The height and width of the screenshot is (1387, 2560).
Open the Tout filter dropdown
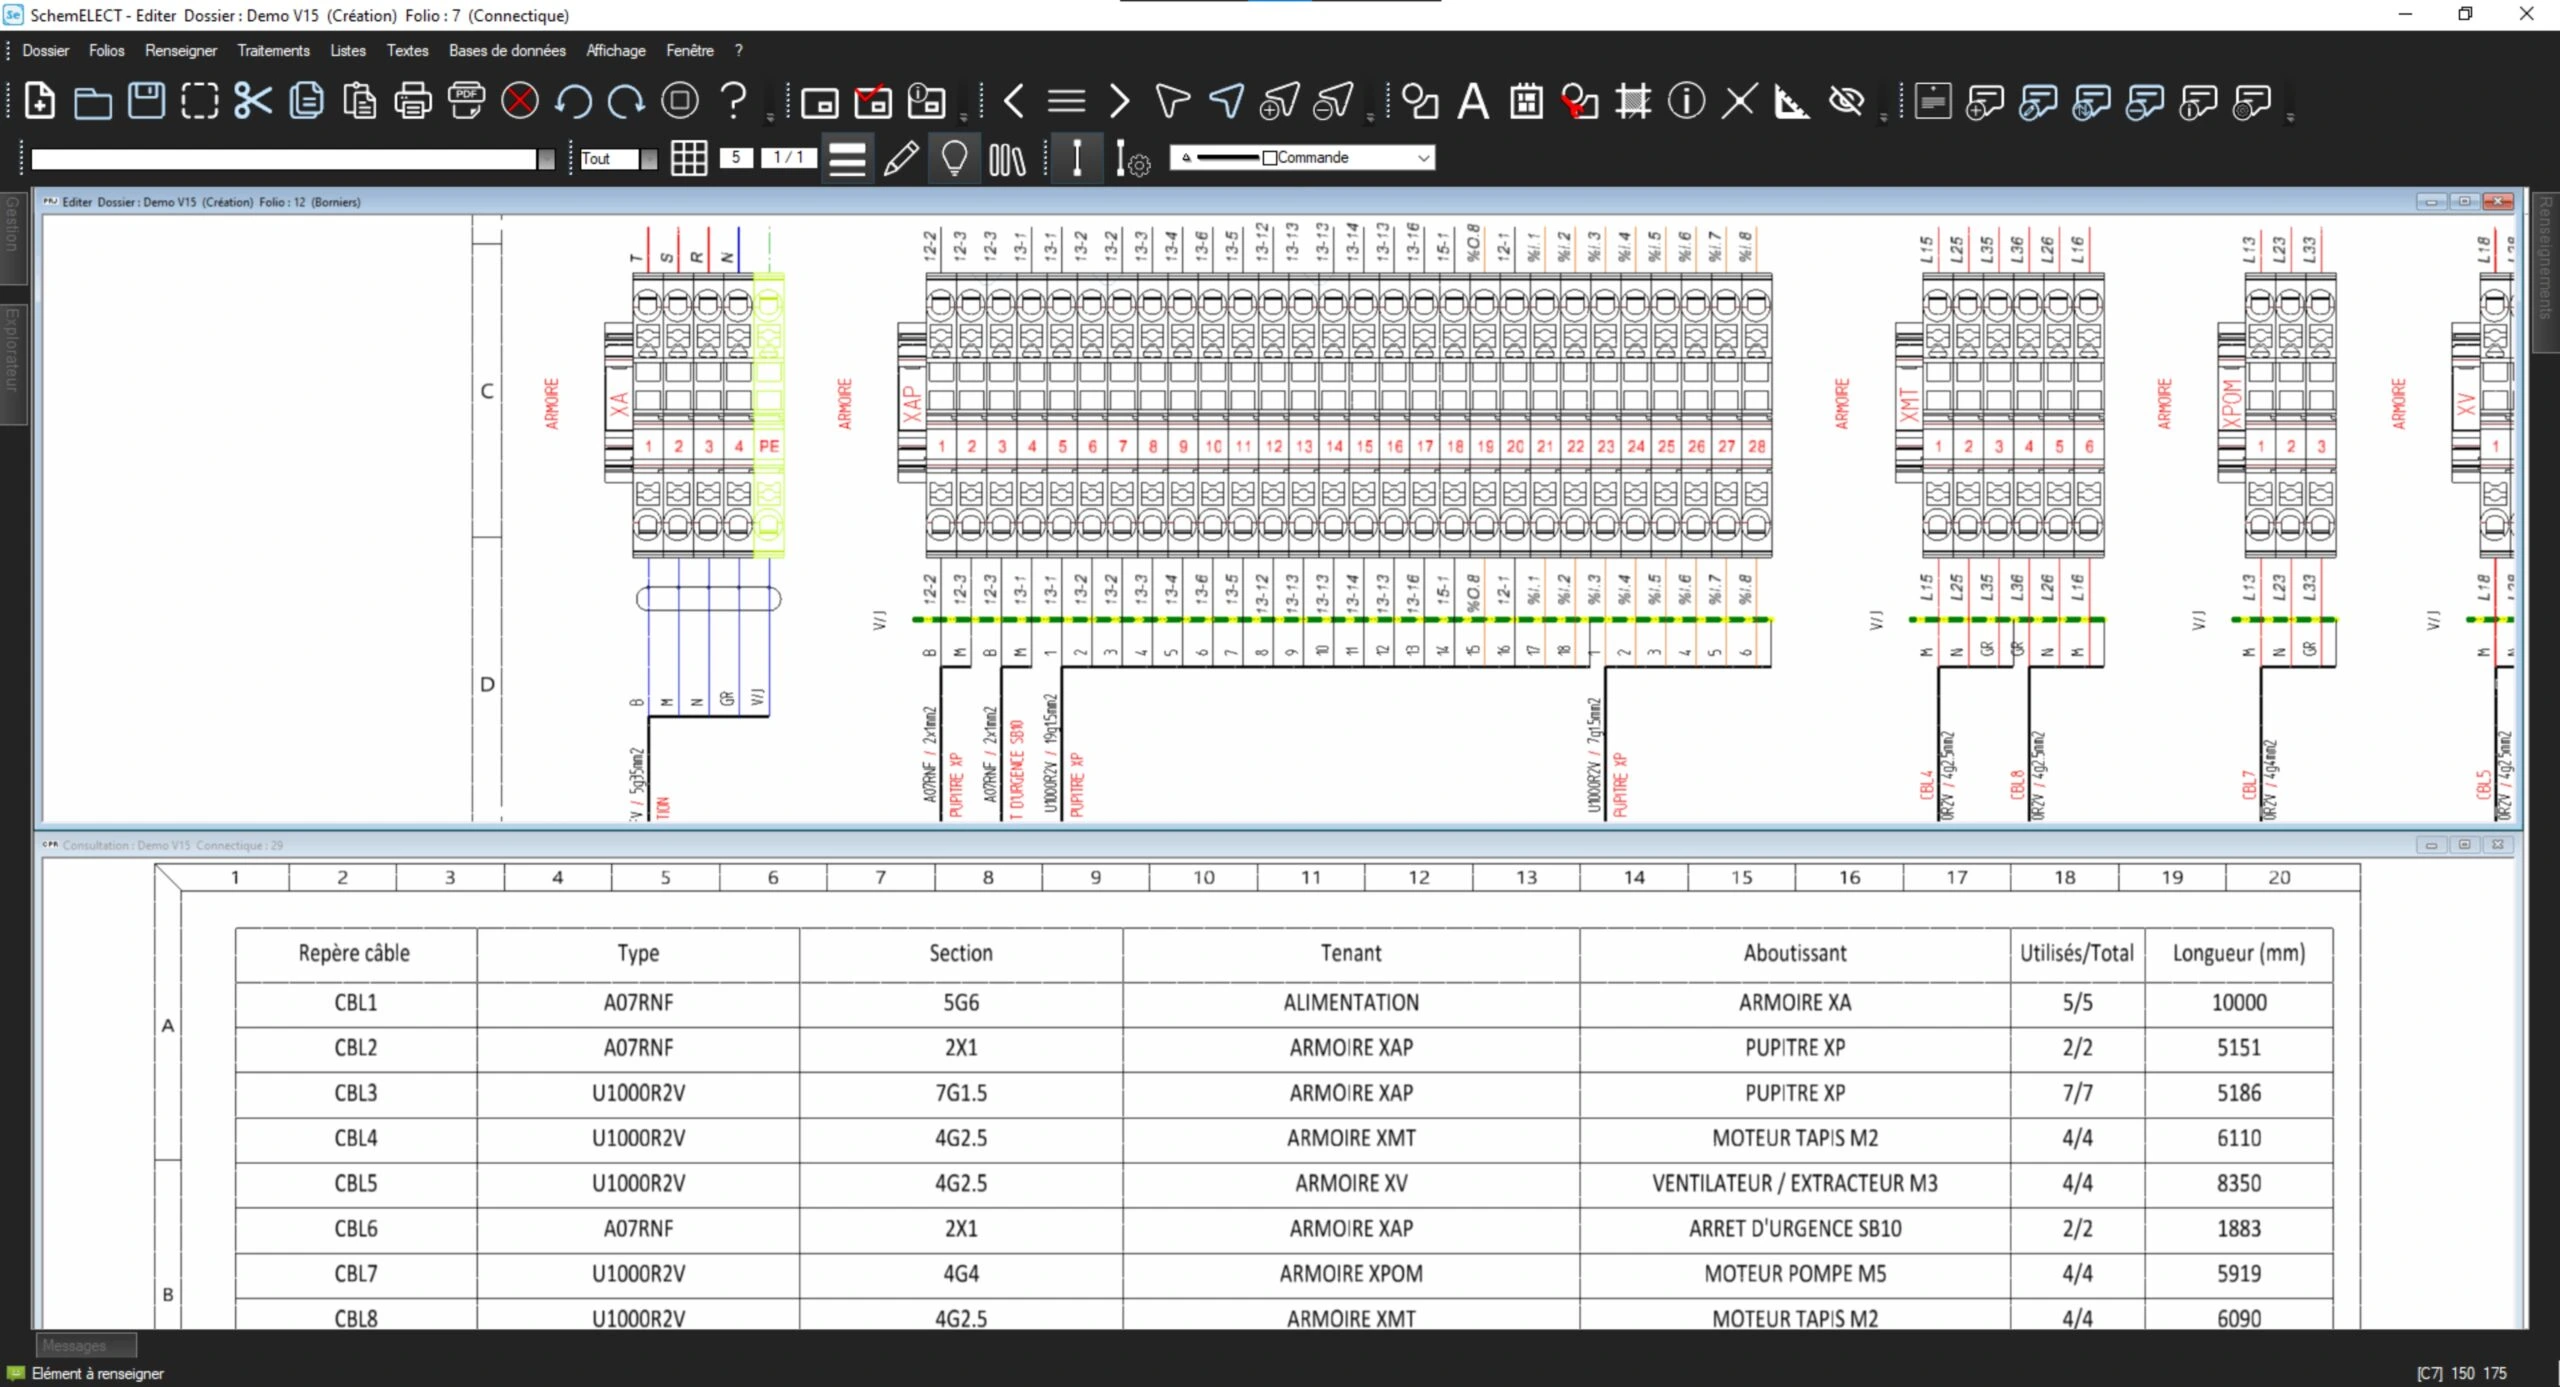click(648, 159)
